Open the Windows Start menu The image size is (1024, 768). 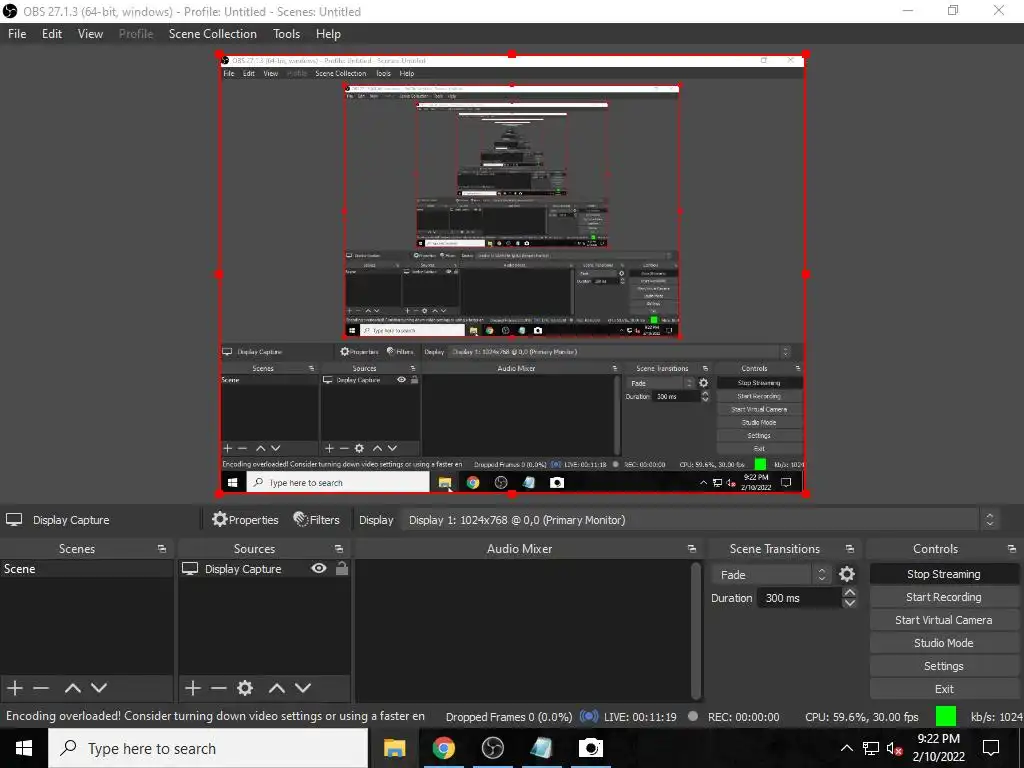click(24, 748)
